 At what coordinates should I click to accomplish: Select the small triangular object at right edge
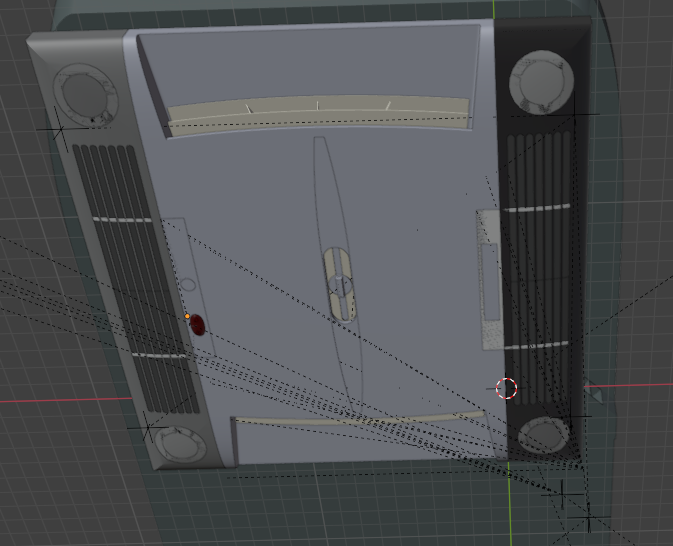coord(598,396)
